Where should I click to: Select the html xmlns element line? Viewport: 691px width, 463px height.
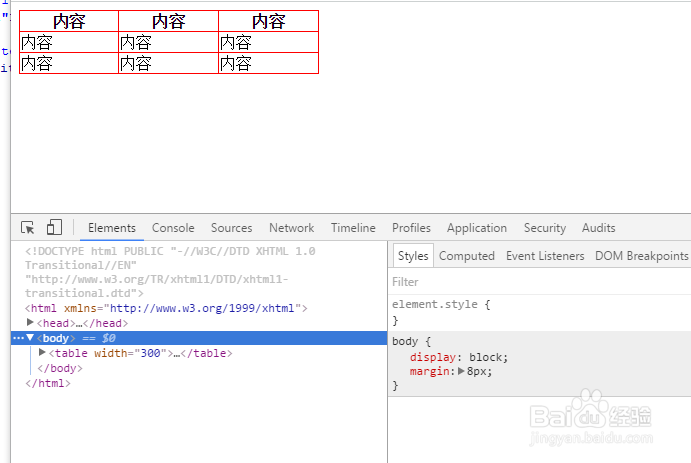(x=166, y=308)
